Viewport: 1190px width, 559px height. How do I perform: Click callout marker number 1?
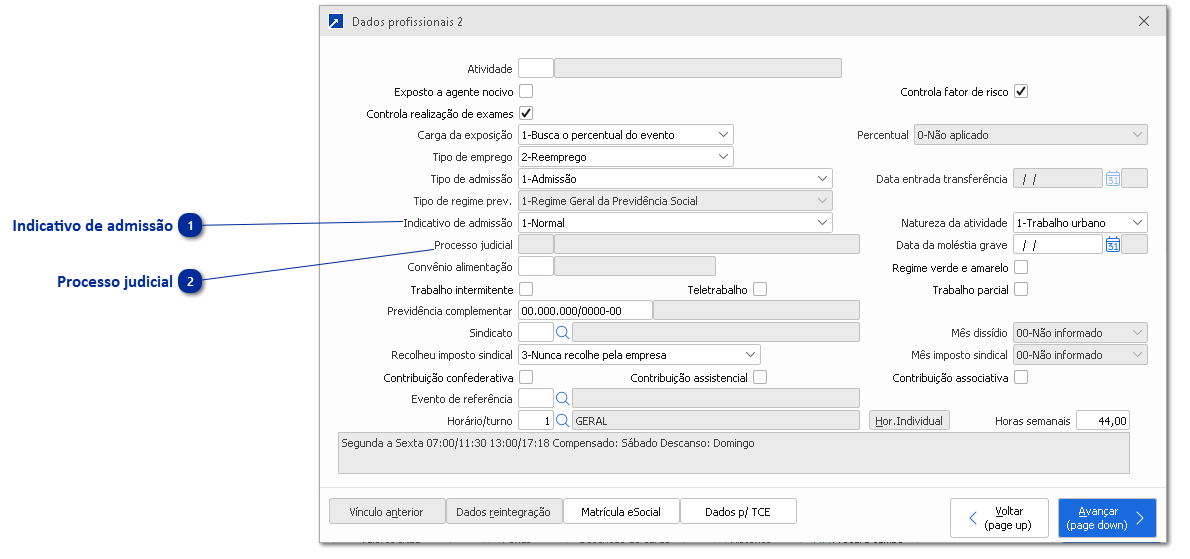coord(191,227)
